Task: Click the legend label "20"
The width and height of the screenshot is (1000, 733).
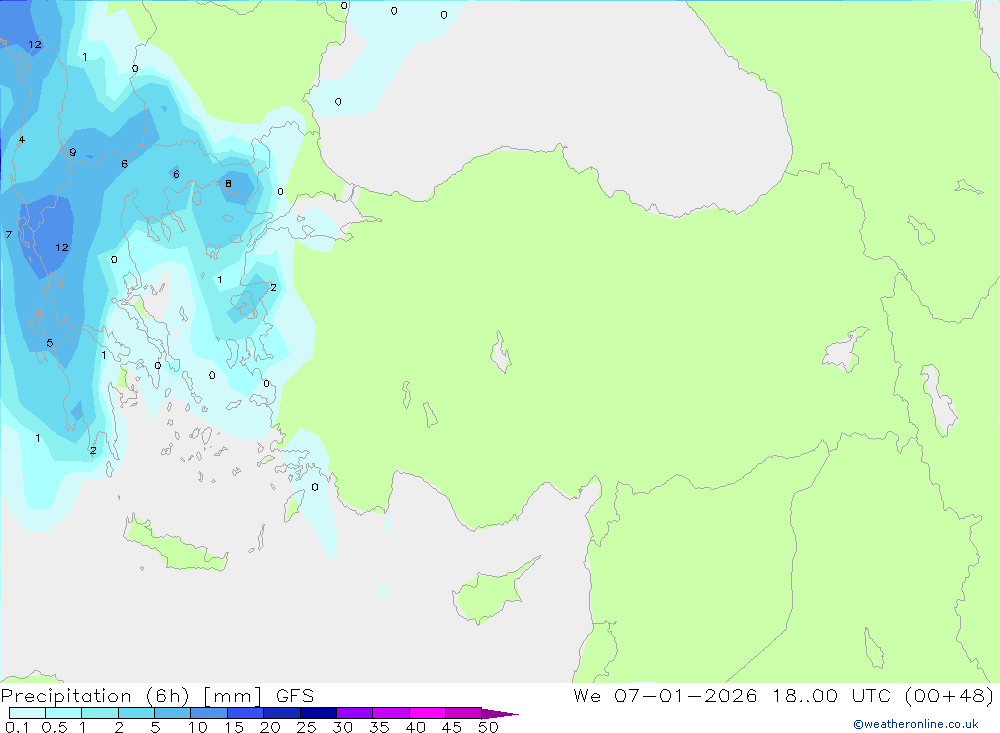Action: tap(270, 727)
